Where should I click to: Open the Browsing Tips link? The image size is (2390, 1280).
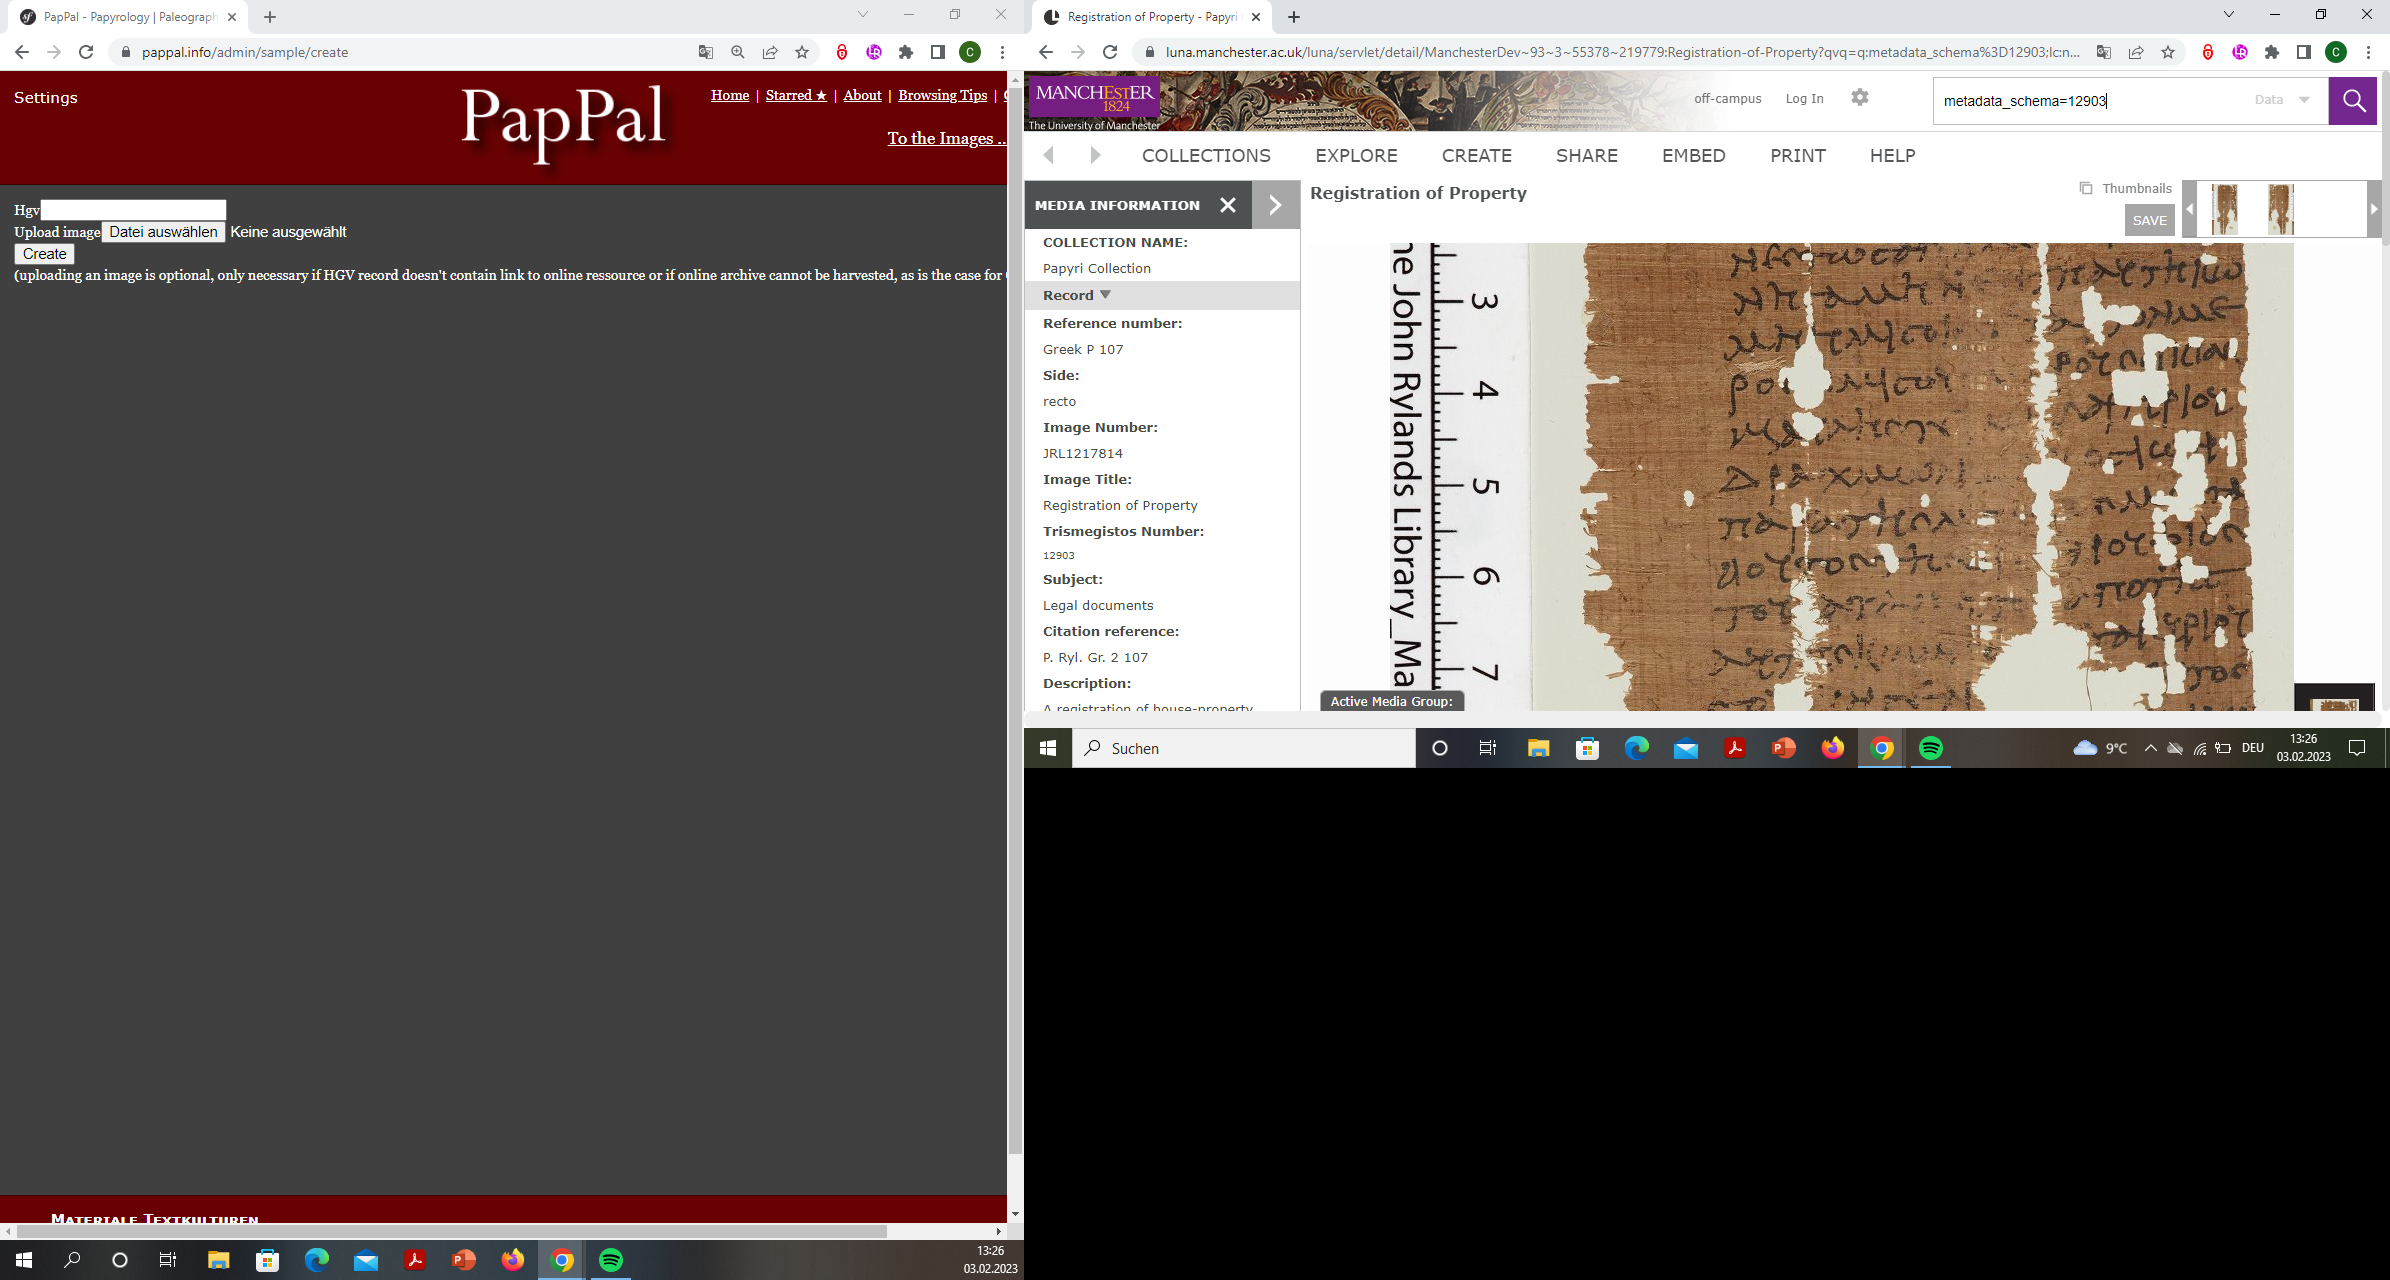click(942, 95)
